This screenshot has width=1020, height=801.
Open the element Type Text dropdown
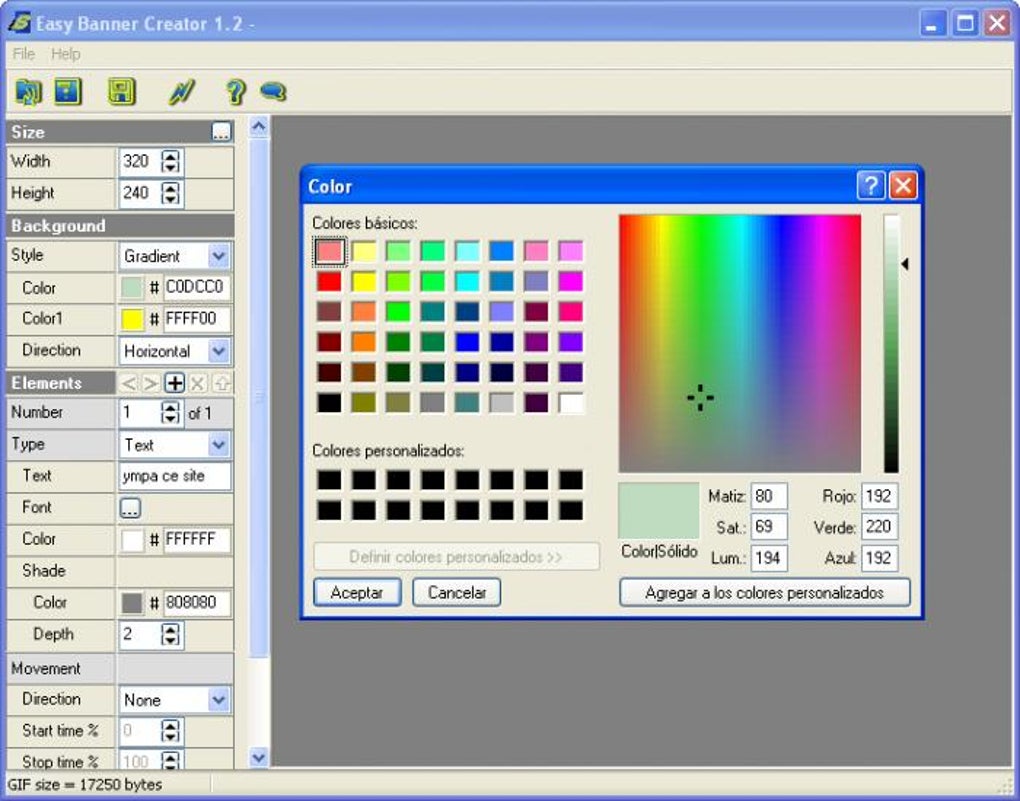click(219, 445)
